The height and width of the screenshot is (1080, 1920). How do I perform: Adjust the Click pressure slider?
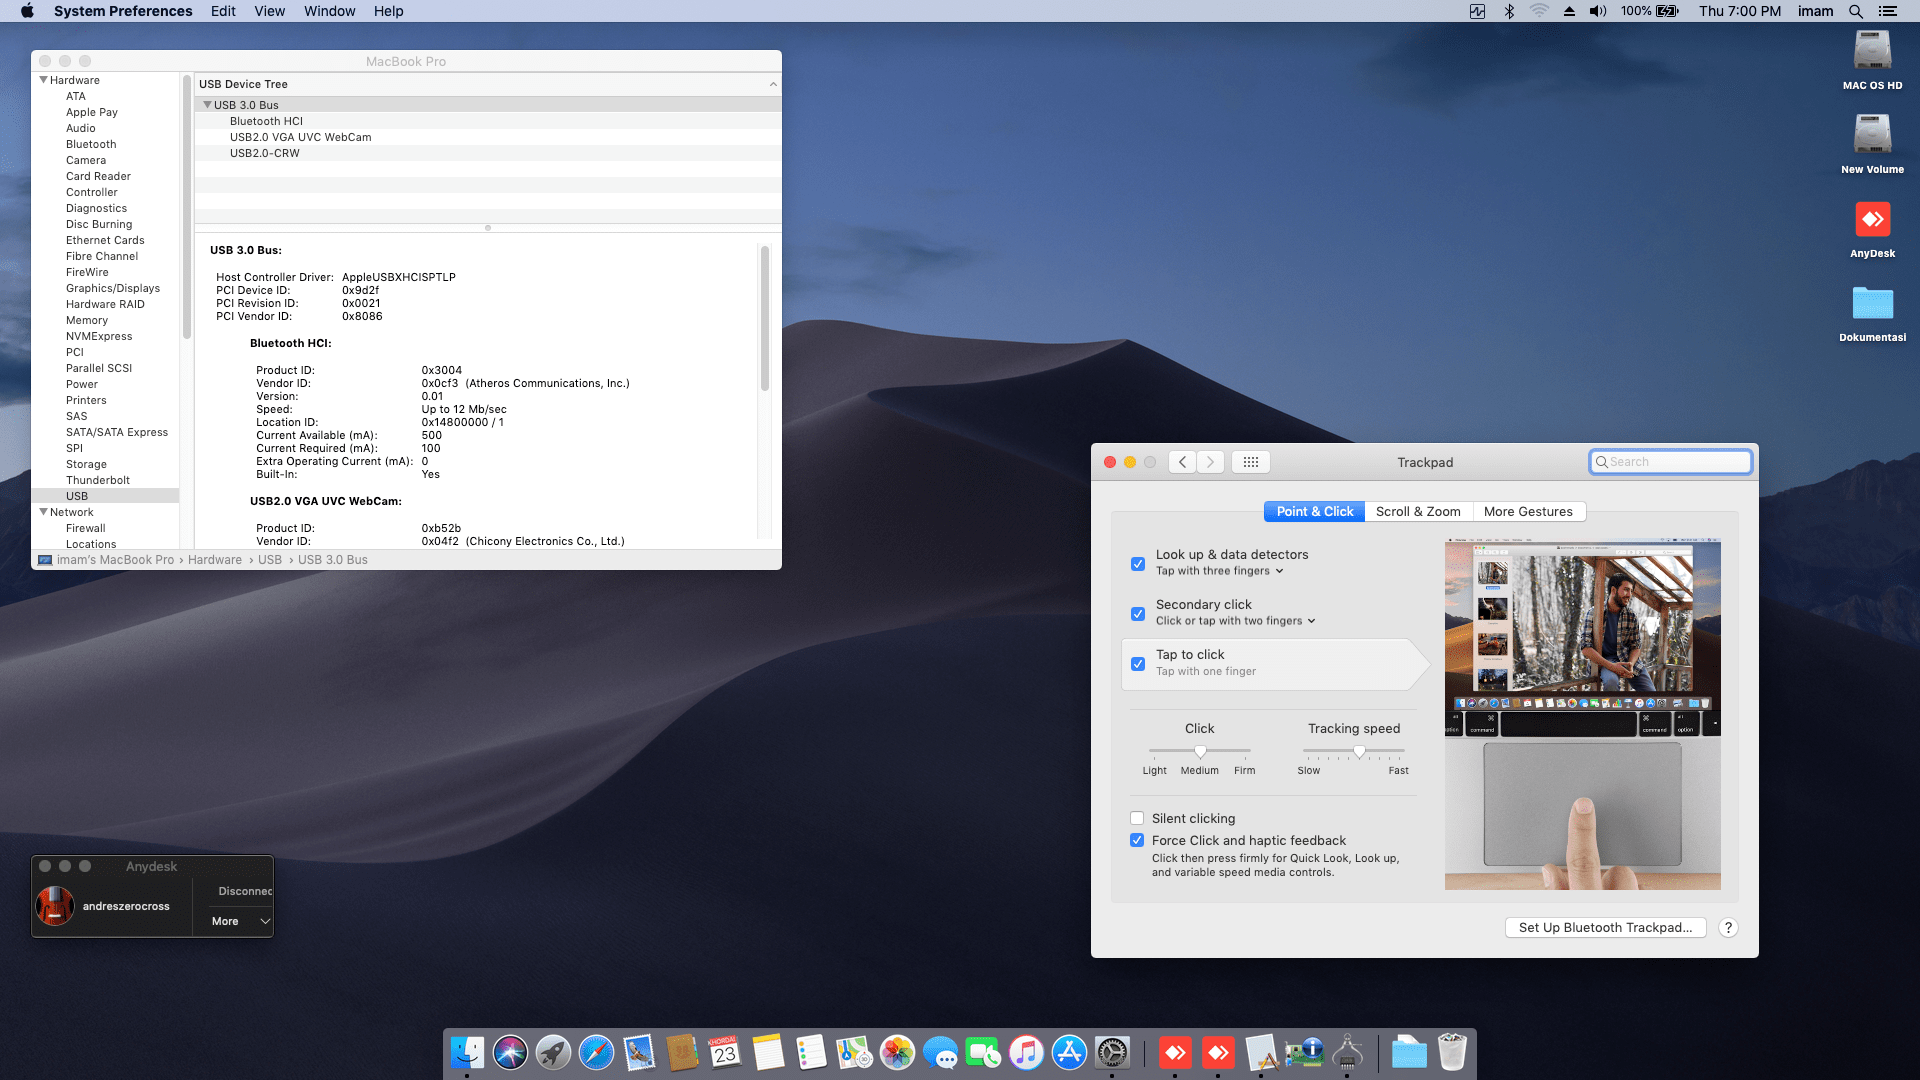pyautogui.click(x=1200, y=750)
